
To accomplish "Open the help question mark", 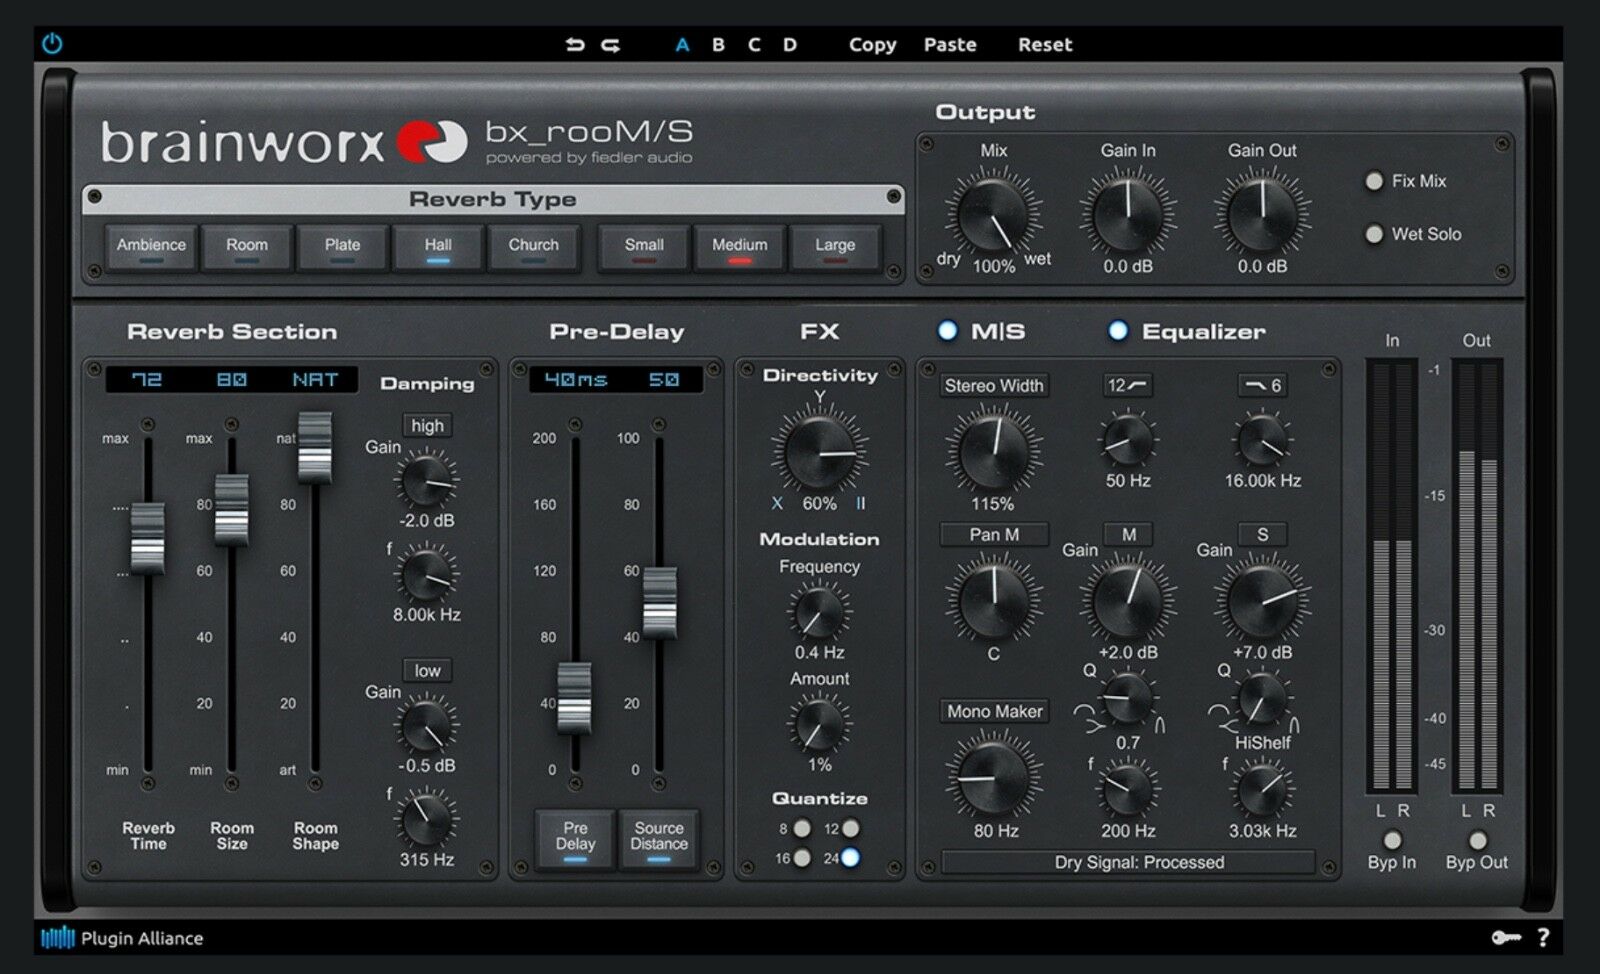I will [x=1543, y=937].
